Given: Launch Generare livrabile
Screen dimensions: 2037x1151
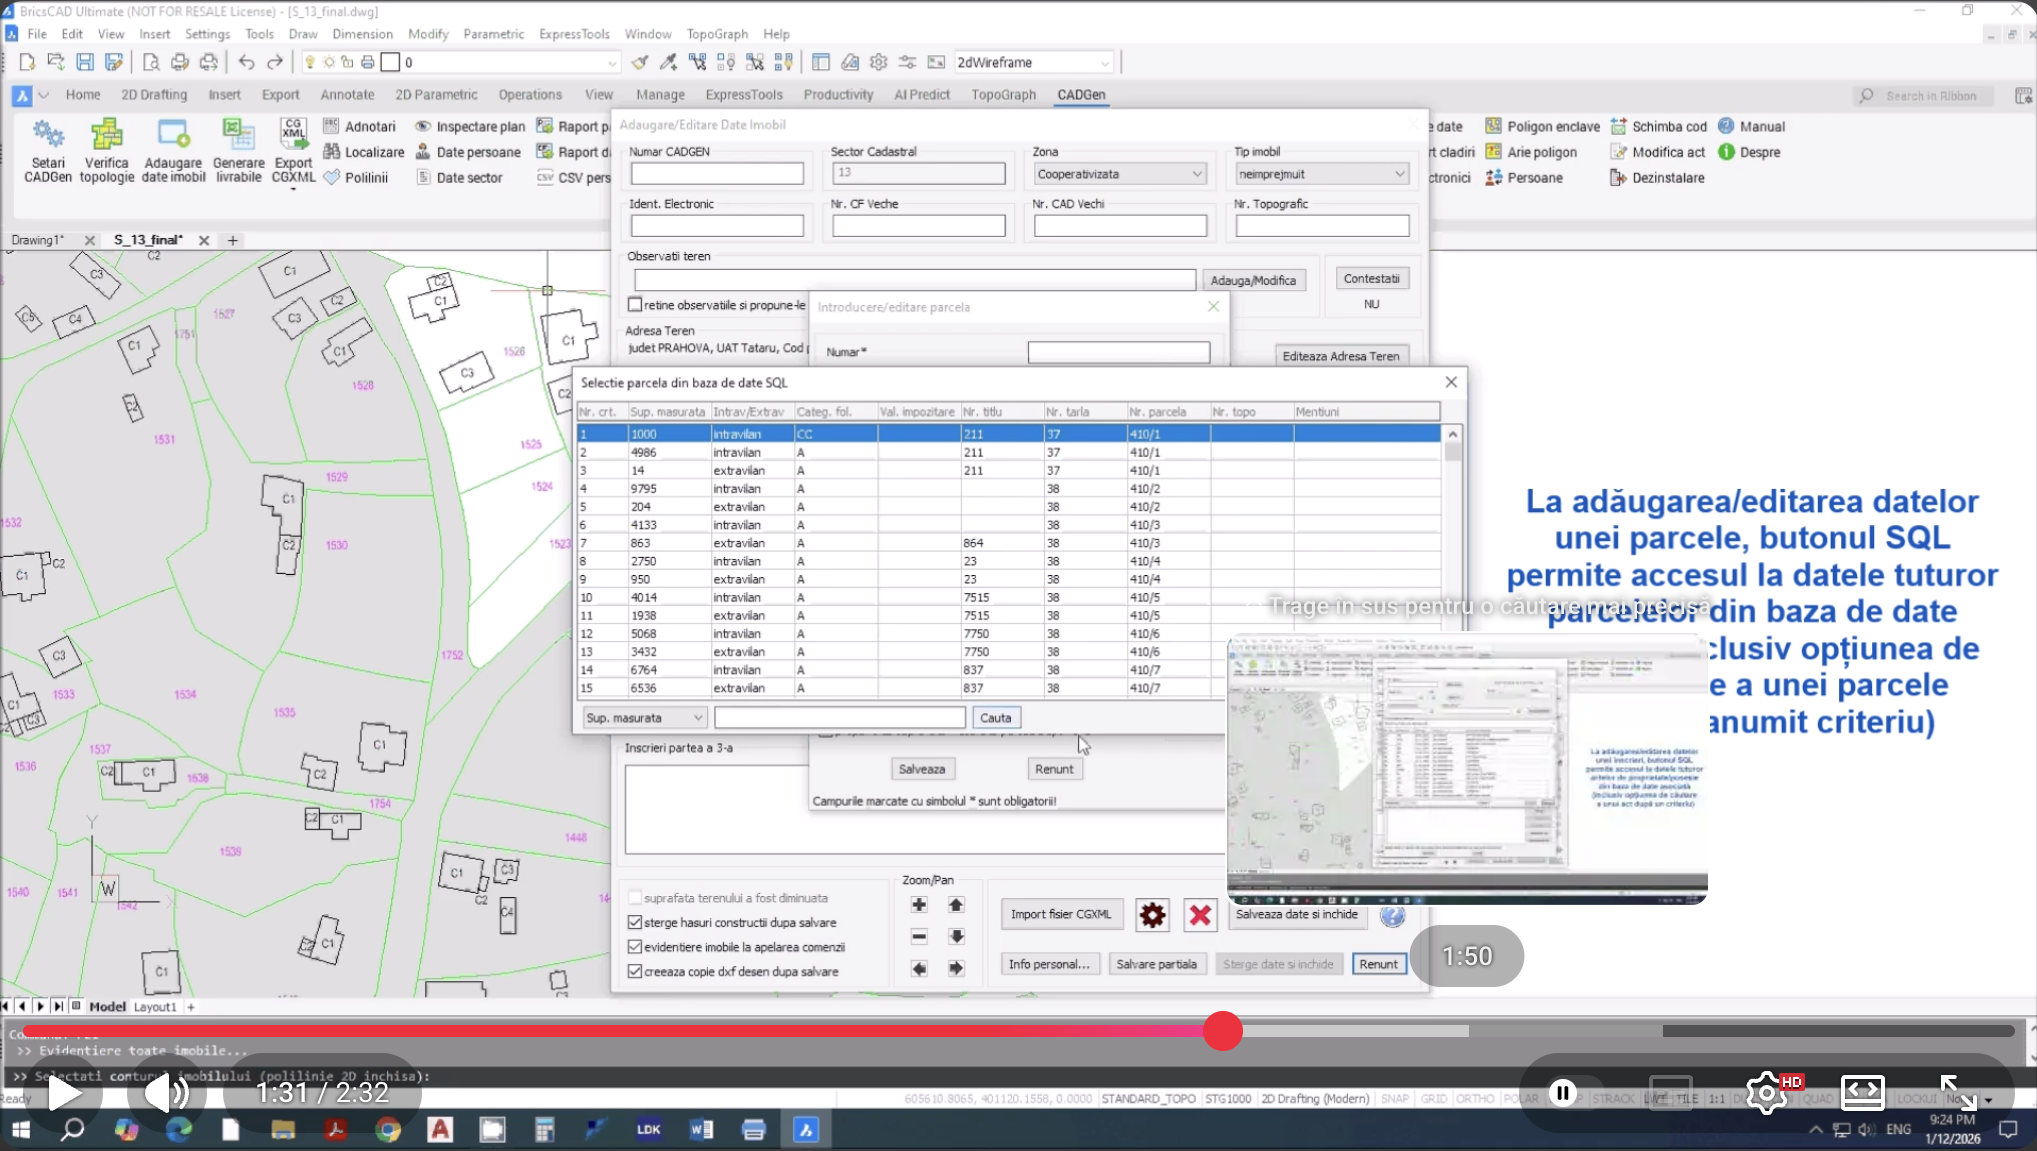Looking at the screenshot, I should pyautogui.click(x=238, y=151).
